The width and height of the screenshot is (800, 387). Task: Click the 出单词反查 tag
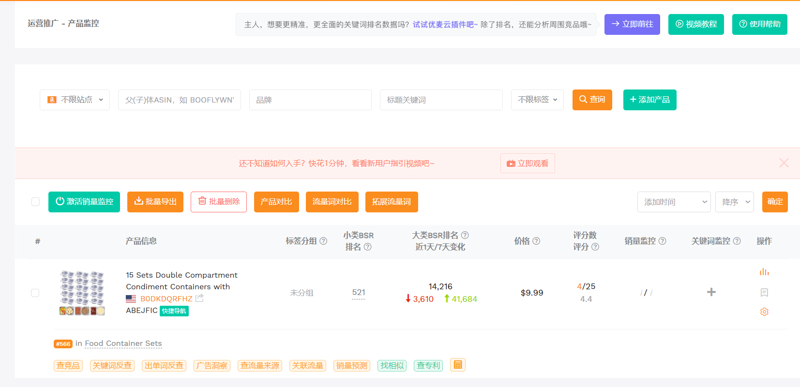click(164, 366)
